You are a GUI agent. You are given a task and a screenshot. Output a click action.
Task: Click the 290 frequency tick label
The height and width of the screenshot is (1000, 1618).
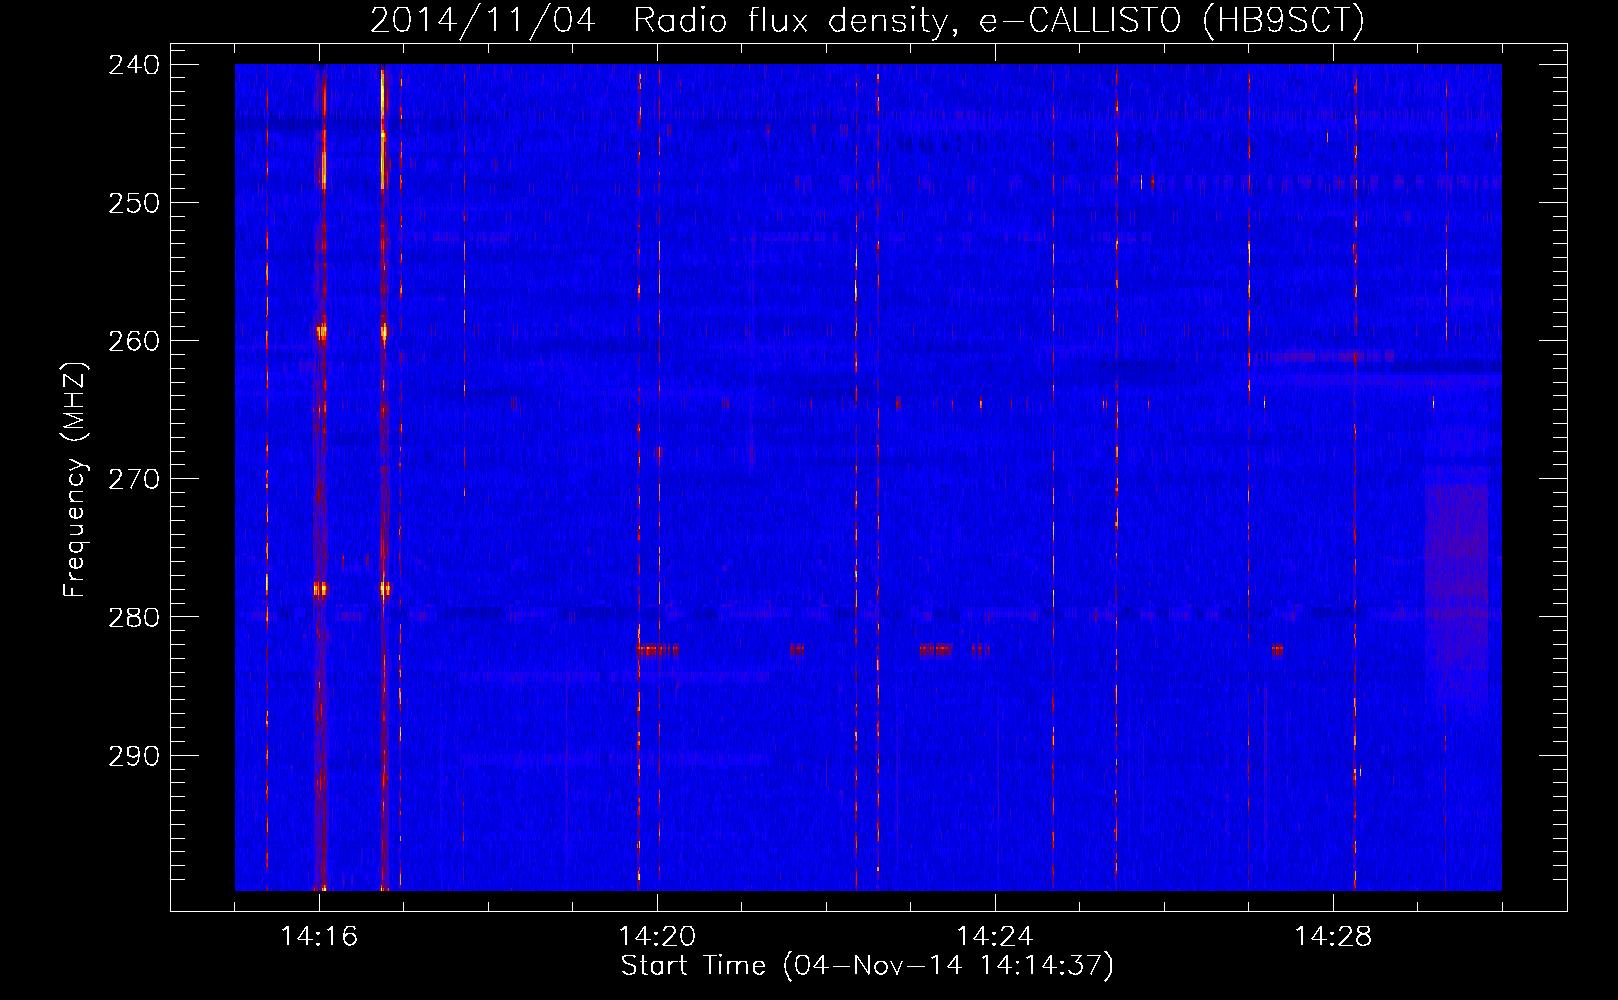coord(134,756)
